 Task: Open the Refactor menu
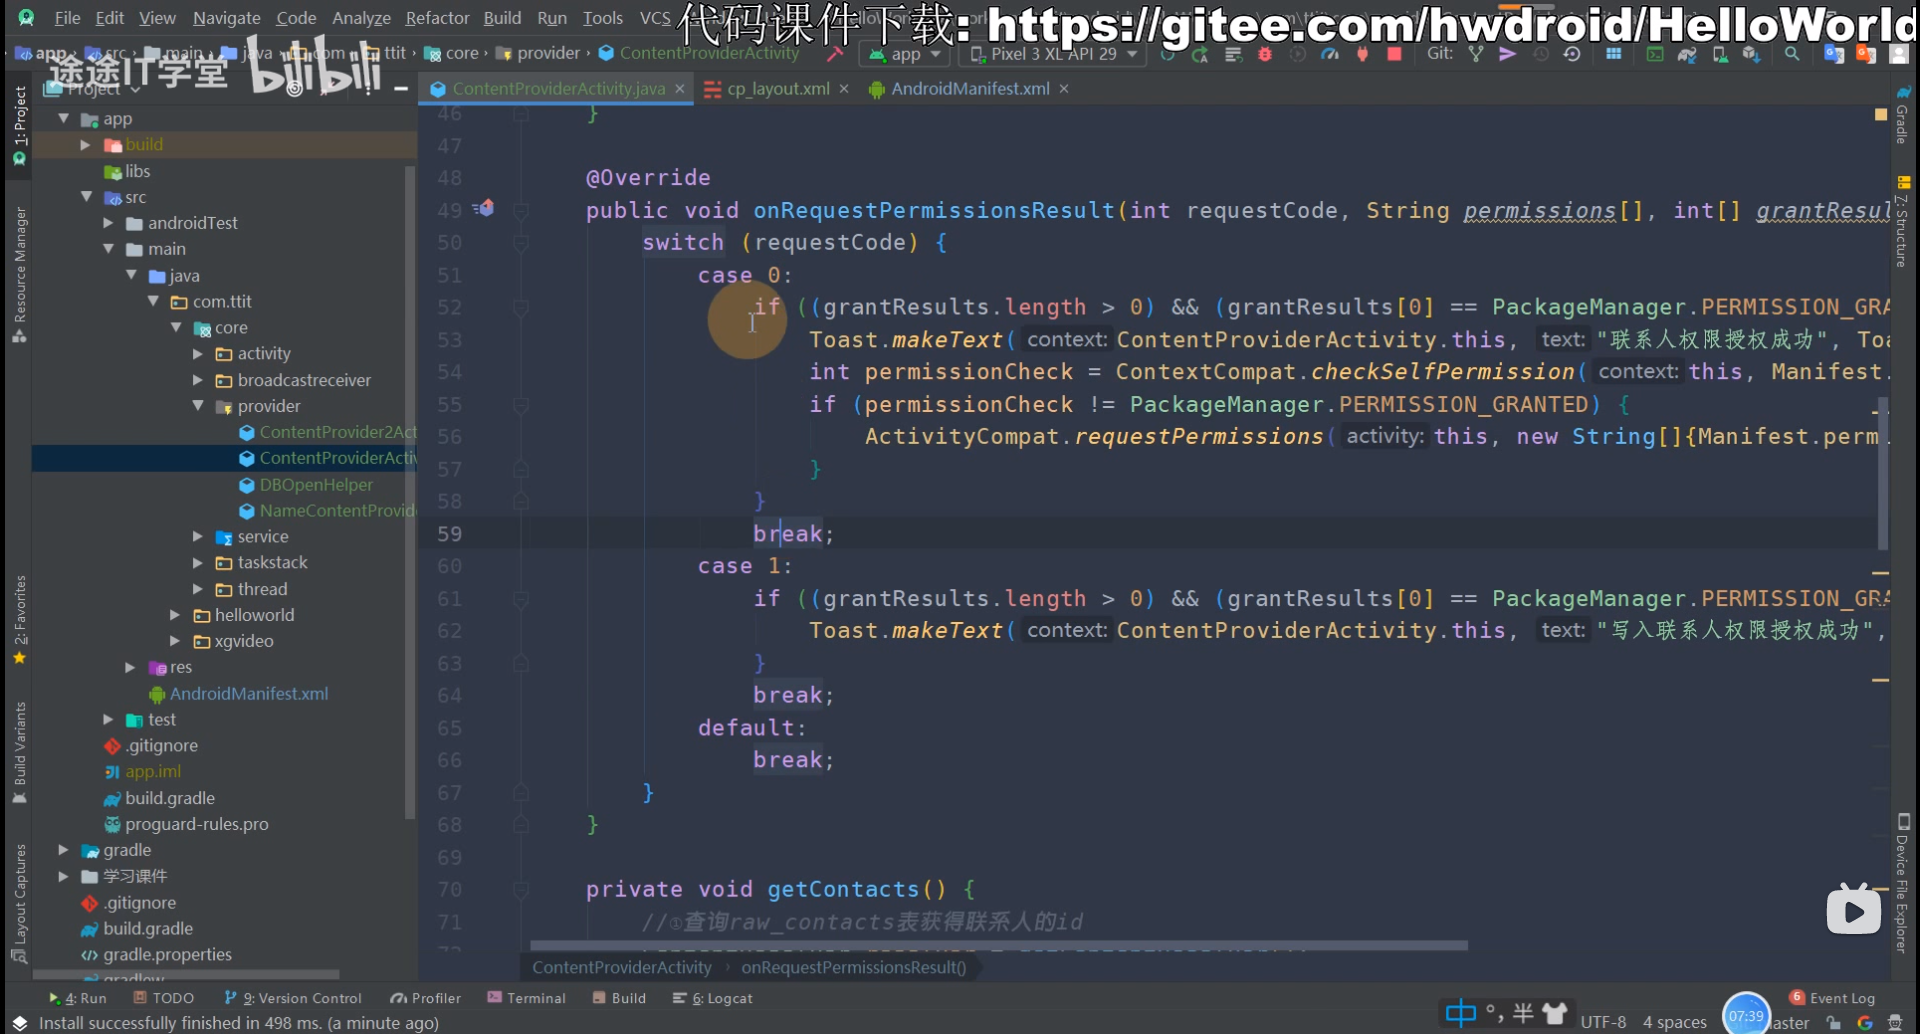click(x=437, y=18)
